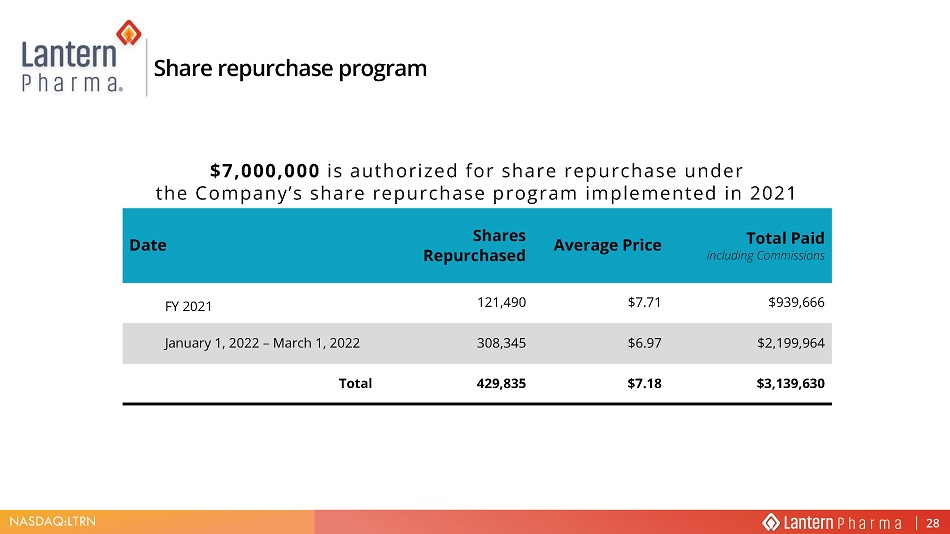Click the footer Lantern Pharma wordmark
Viewport: 950px width, 534px height.
click(843, 522)
